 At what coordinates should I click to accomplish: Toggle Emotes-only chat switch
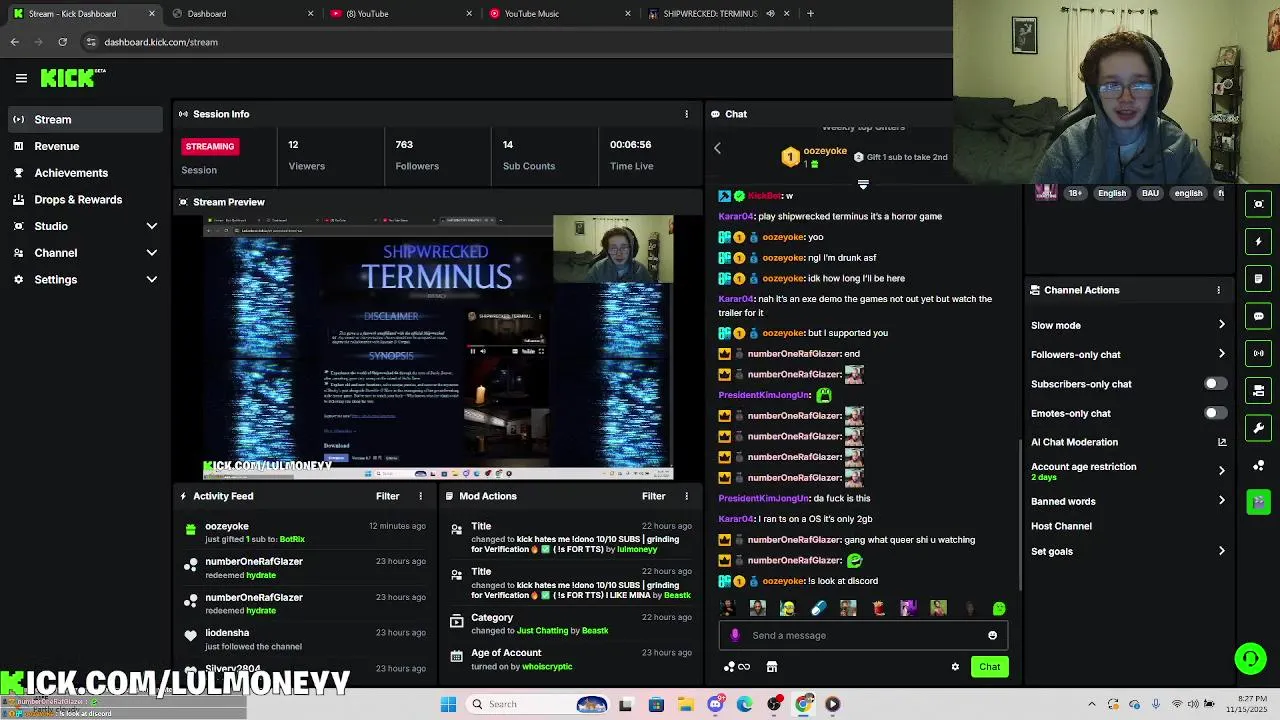(x=1214, y=413)
